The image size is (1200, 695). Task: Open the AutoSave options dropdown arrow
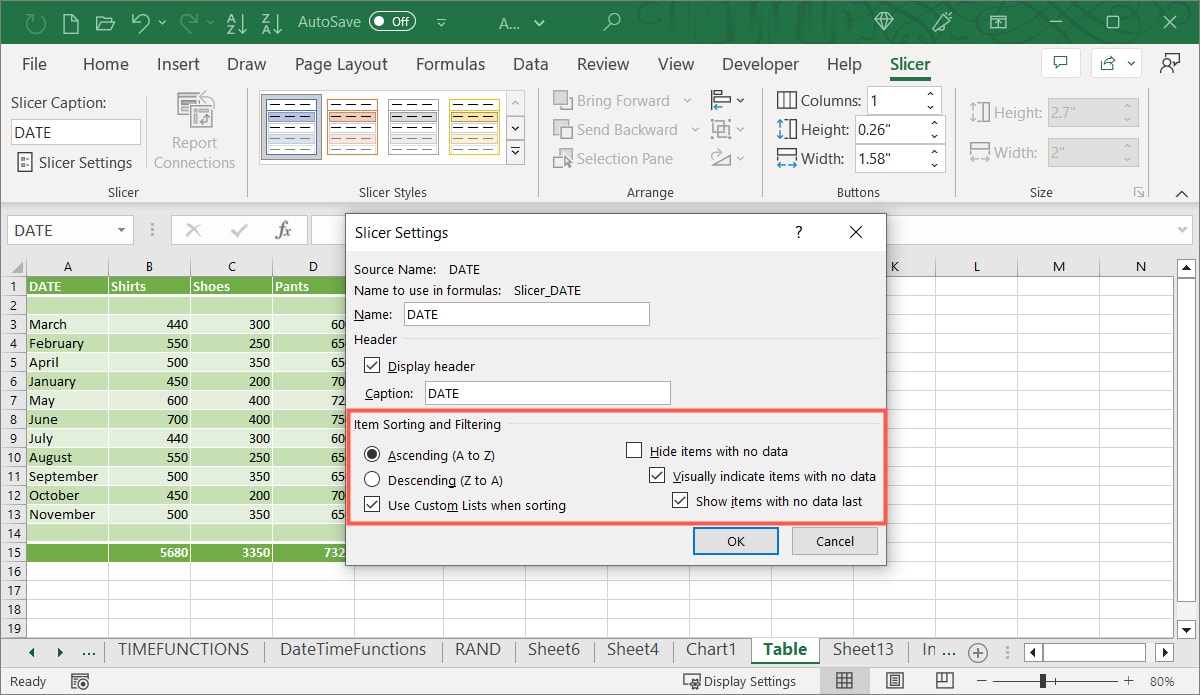[x=440, y=21]
